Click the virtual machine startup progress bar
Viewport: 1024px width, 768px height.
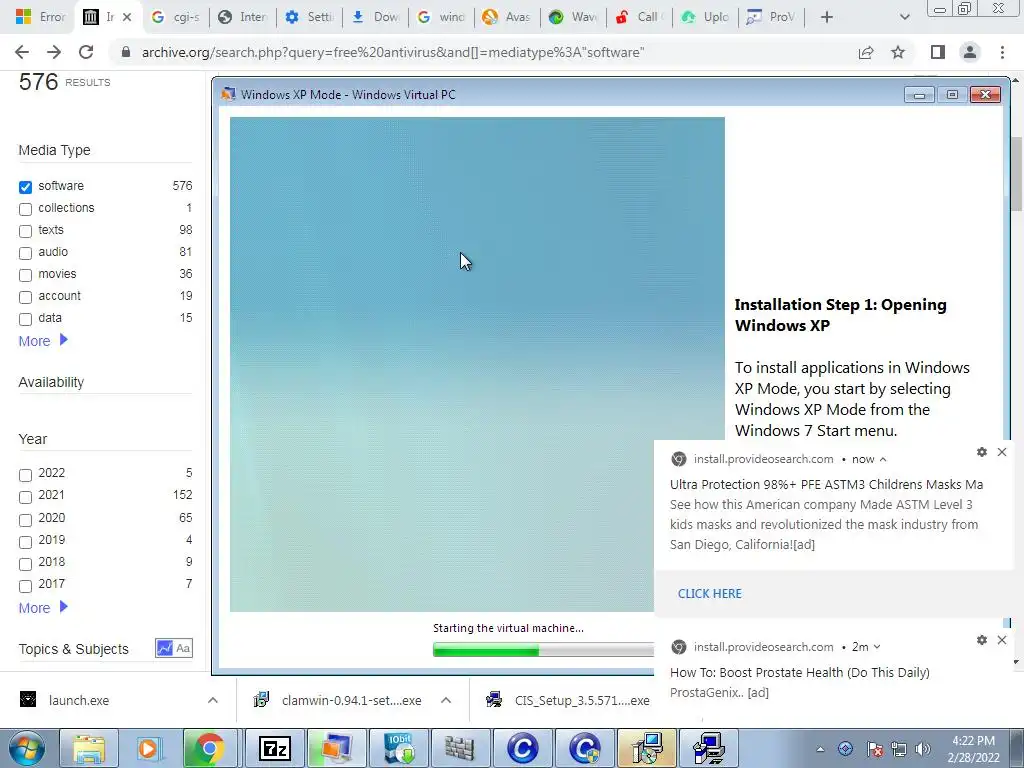click(x=543, y=650)
